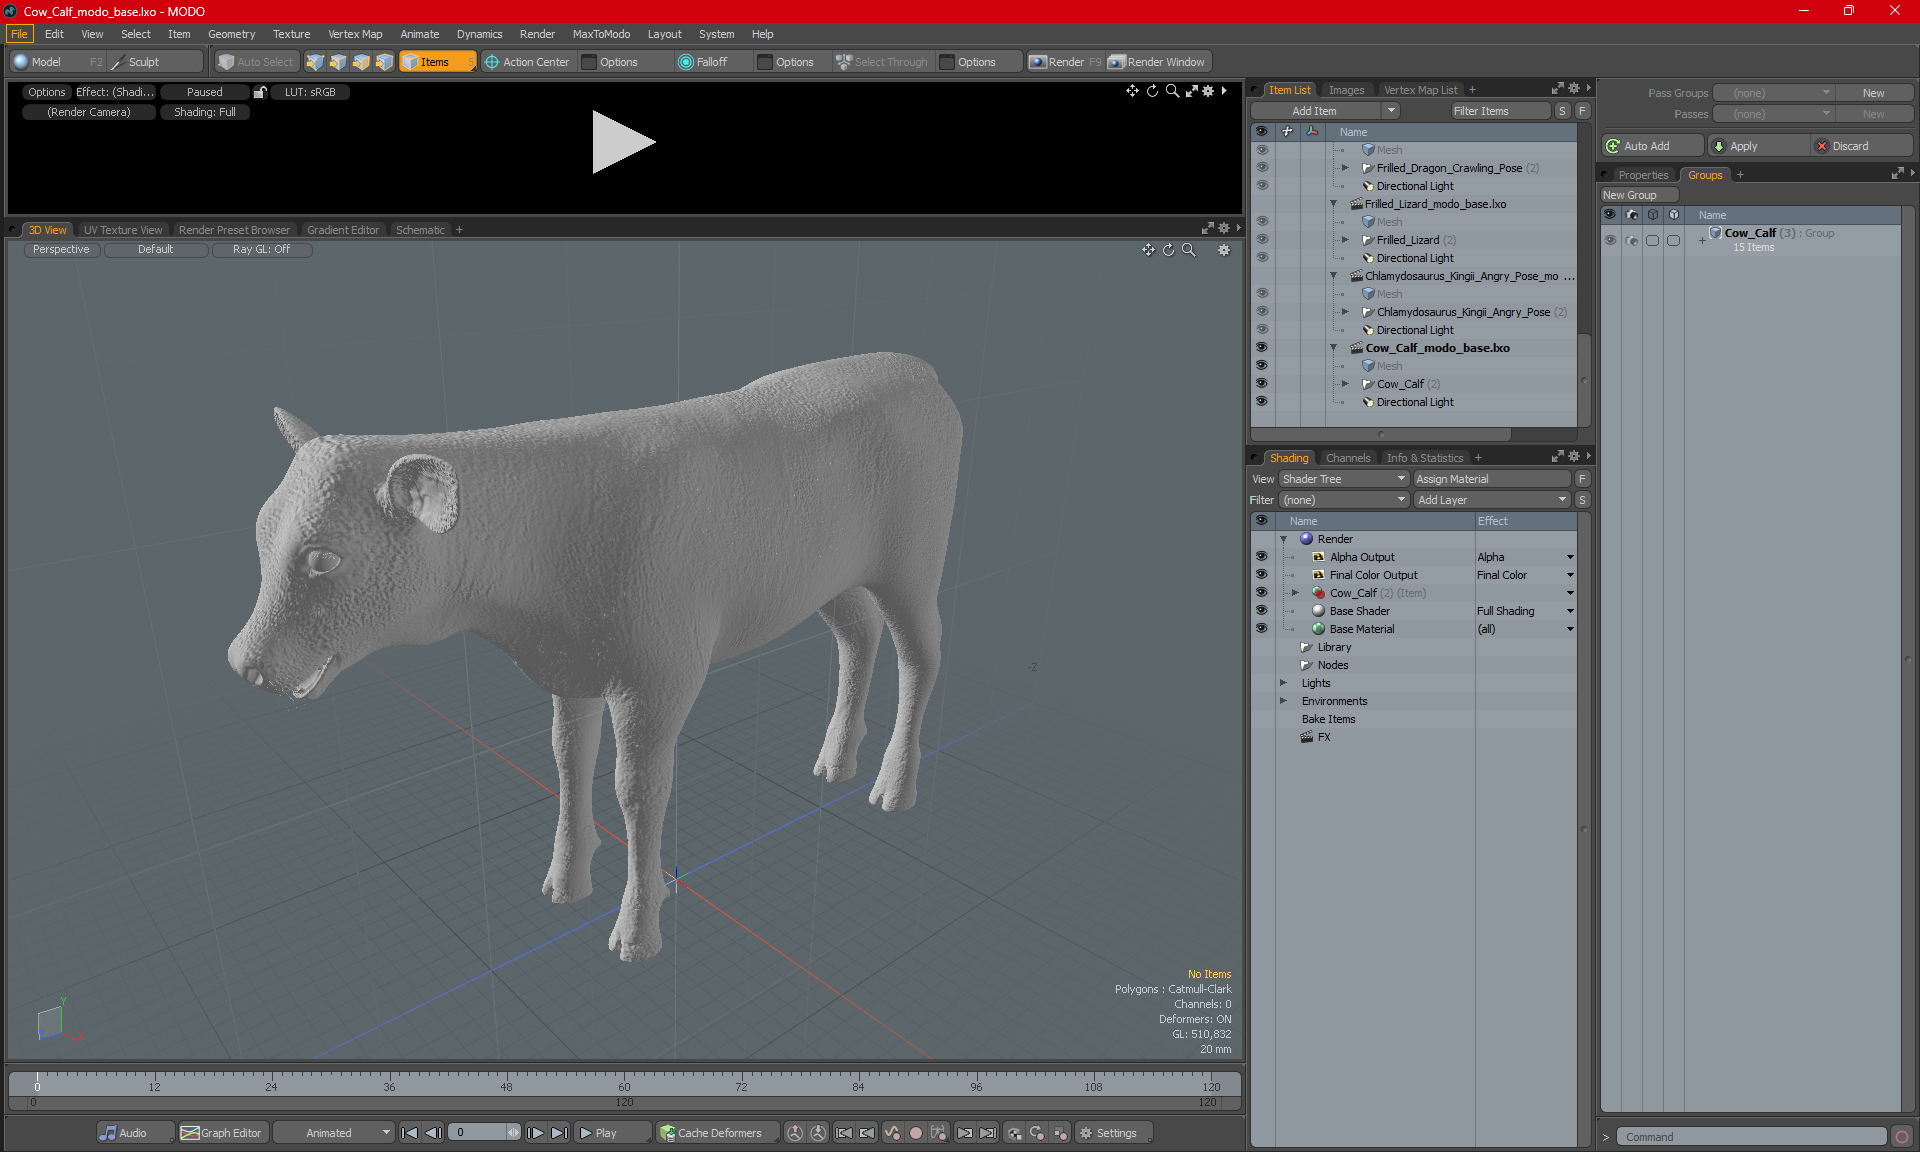Switch to UV Texture View tab
This screenshot has height=1152, width=1920.
coord(123,230)
